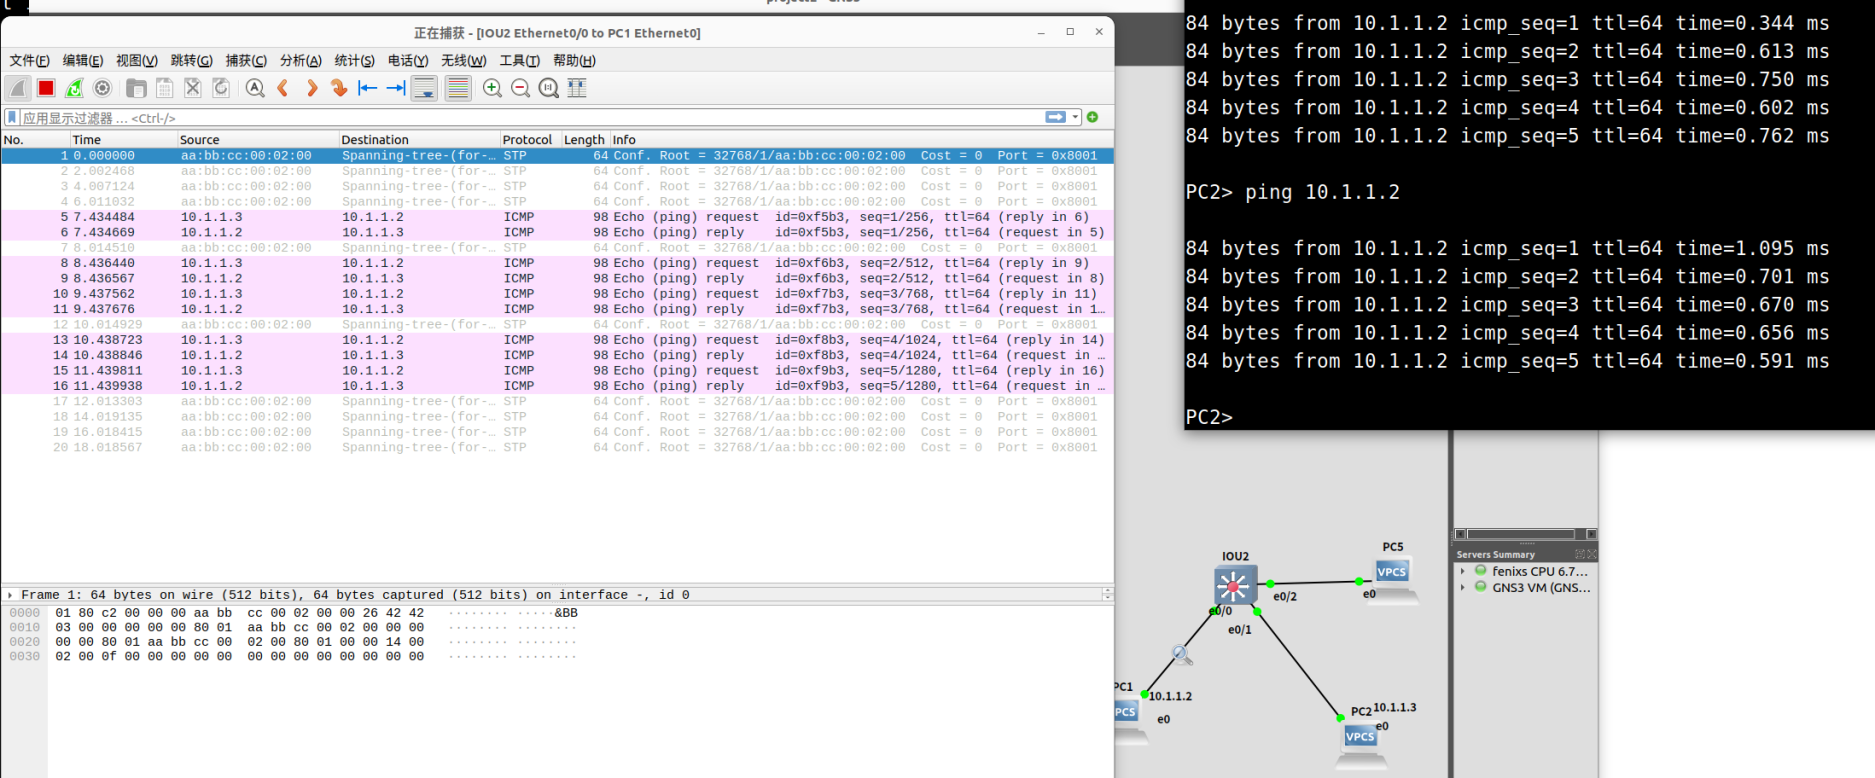Expand the Frame 1 details tree row
Image resolution: width=1875 pixels, height=778 pixels.
[x=10, y=595]
